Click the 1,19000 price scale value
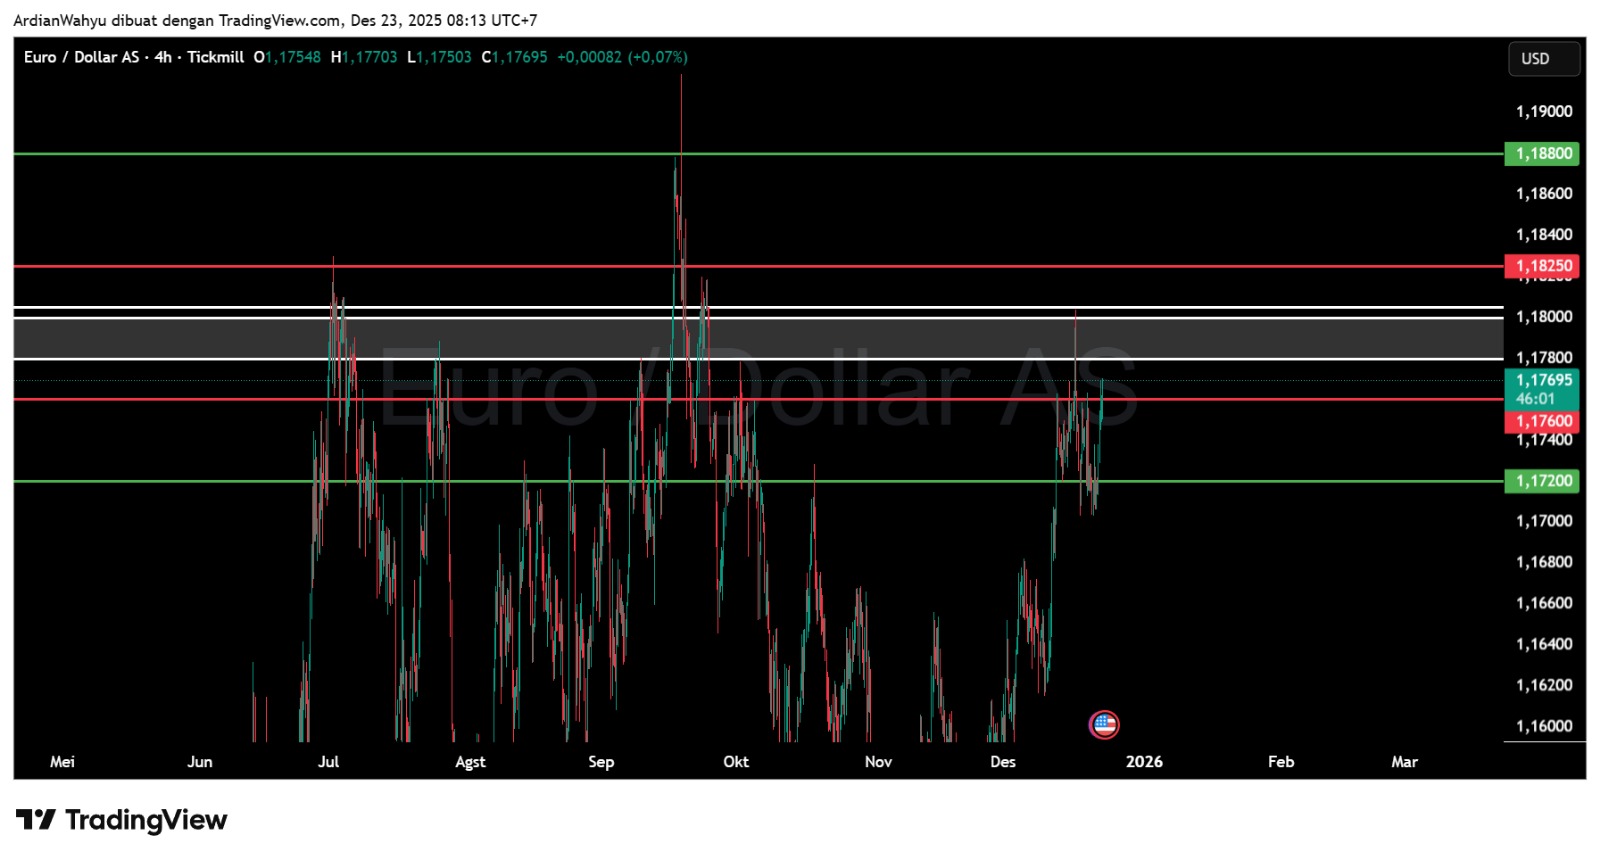This screenshot has height=860, width=1600. (x=1543, y=111)
